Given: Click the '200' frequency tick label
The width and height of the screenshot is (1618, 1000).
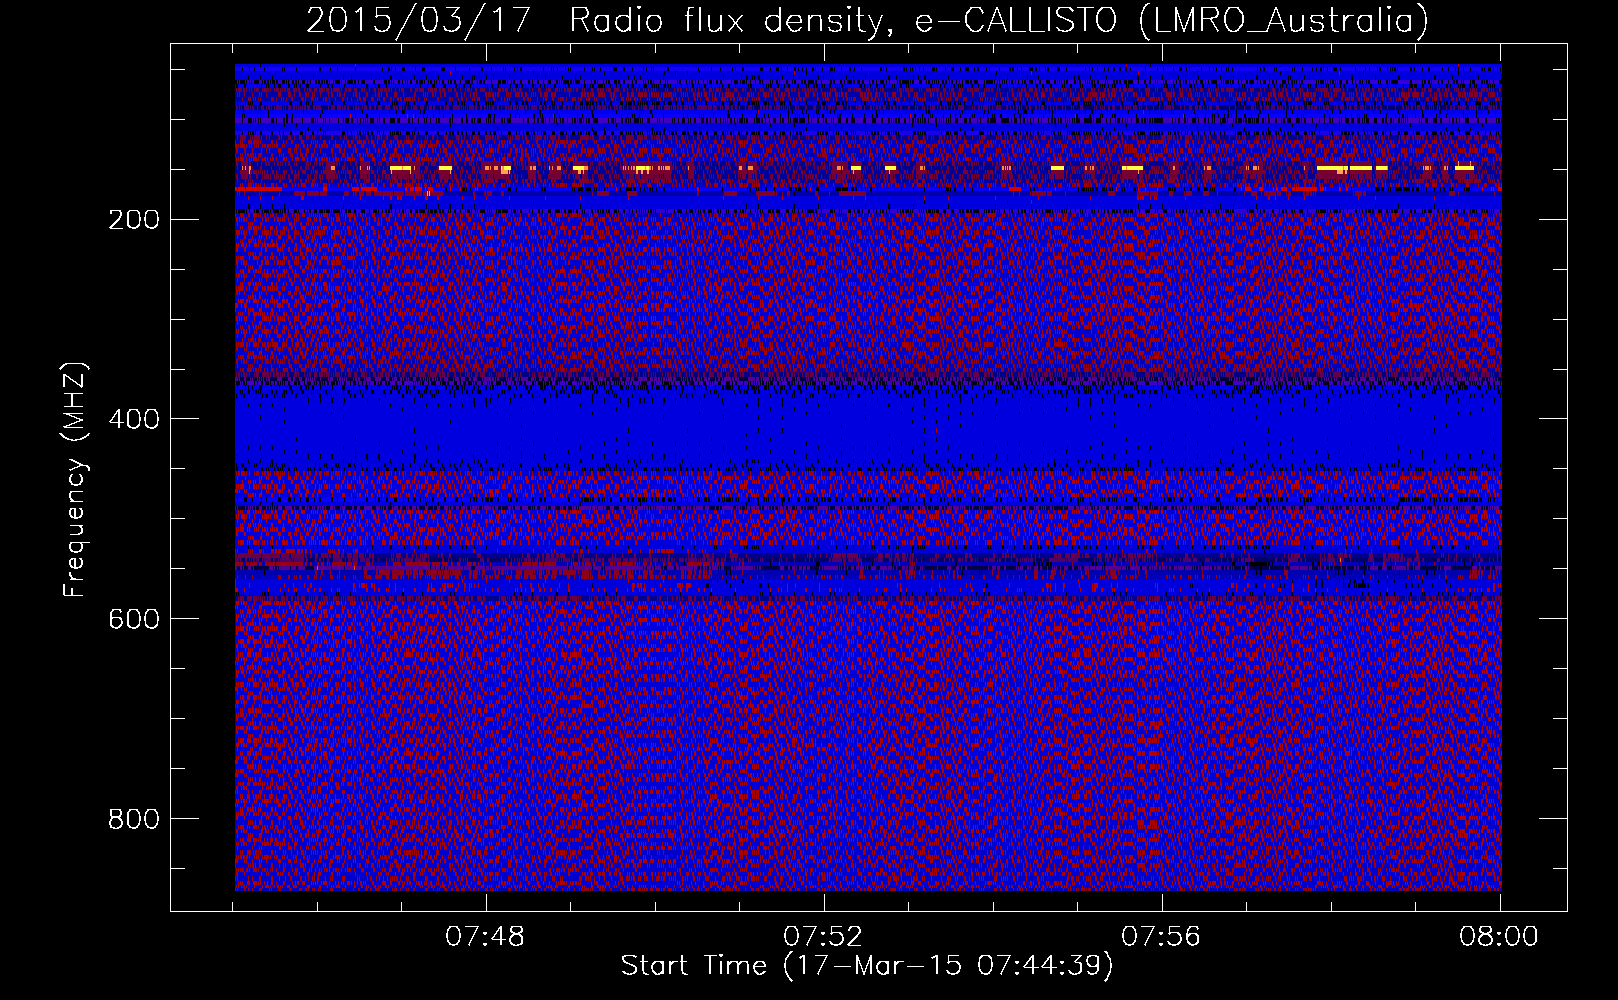Looking at the screenshot, I should coord(133,219).
